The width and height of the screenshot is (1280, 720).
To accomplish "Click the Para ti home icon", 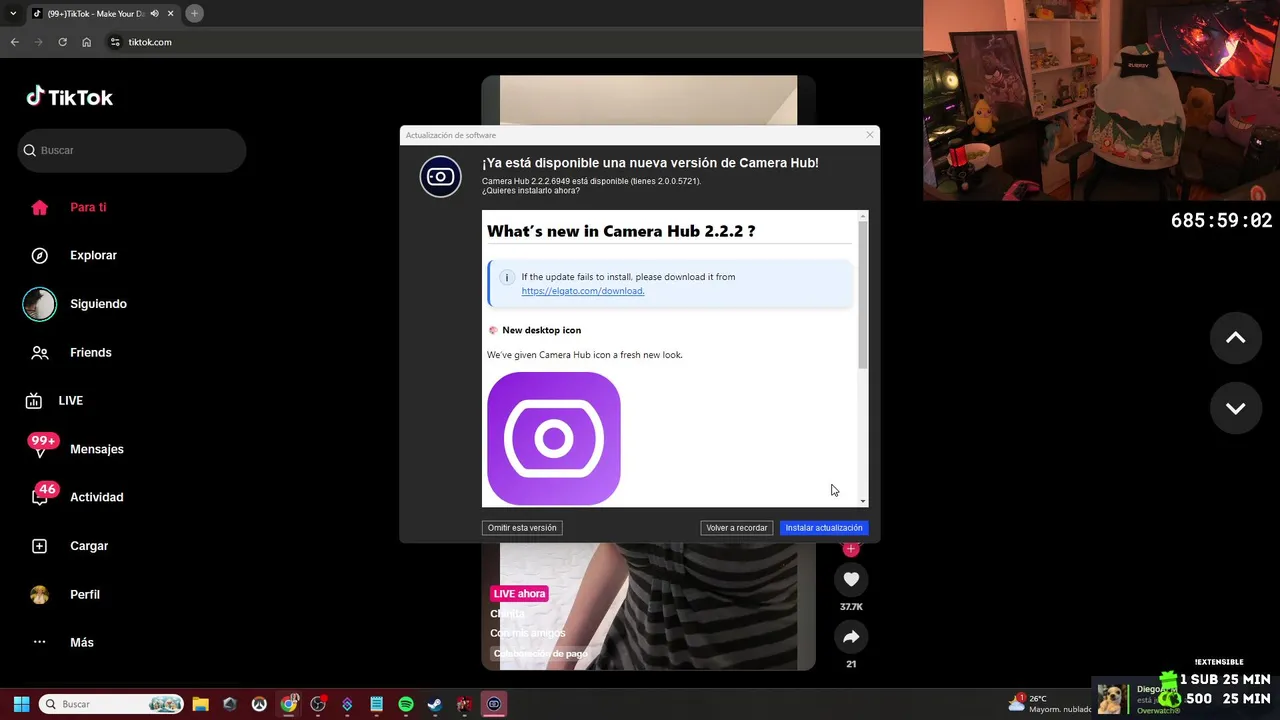I will (40, 207).
